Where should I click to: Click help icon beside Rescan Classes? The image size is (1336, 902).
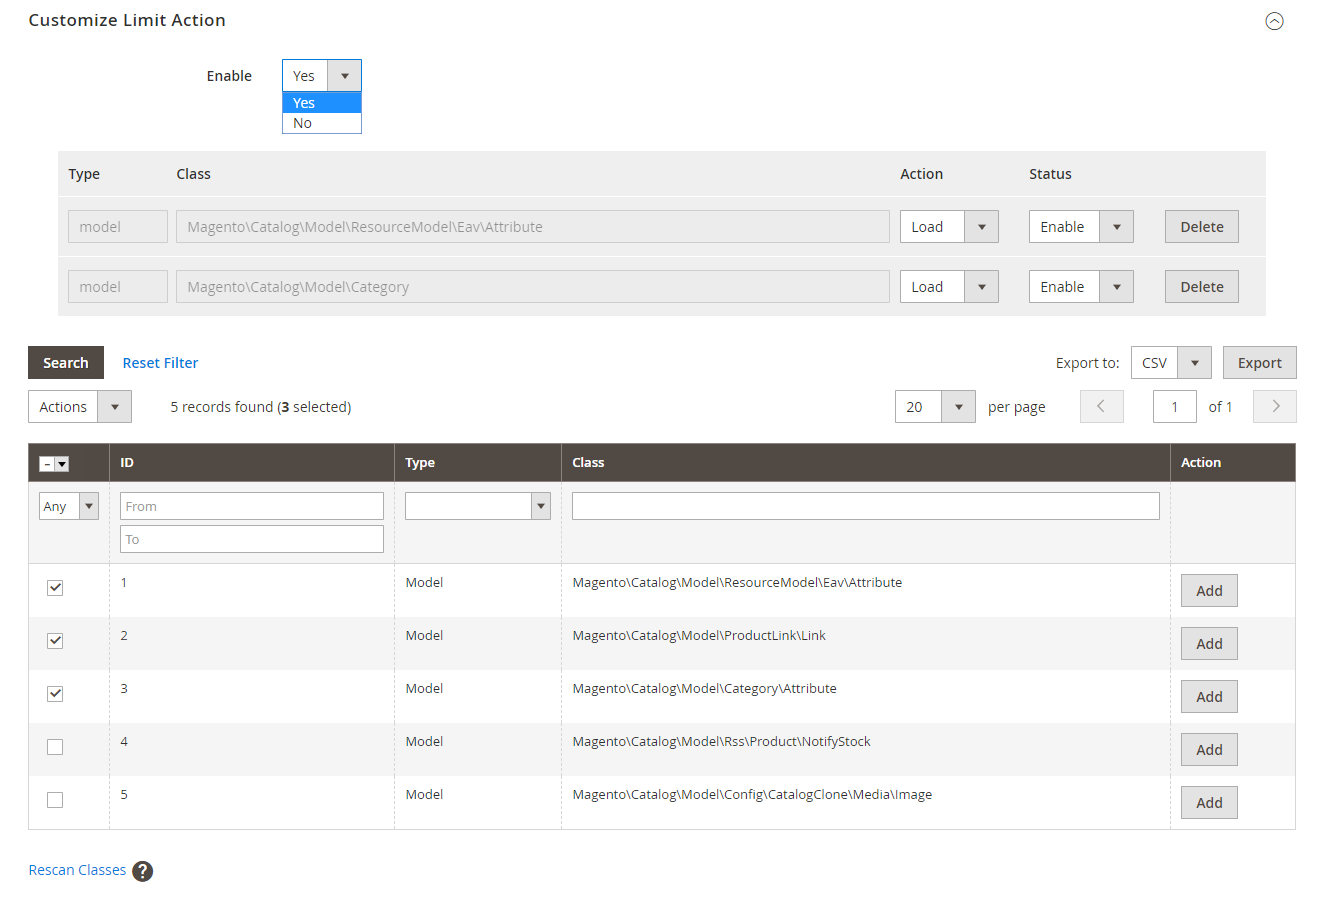(x=143, y=871)
